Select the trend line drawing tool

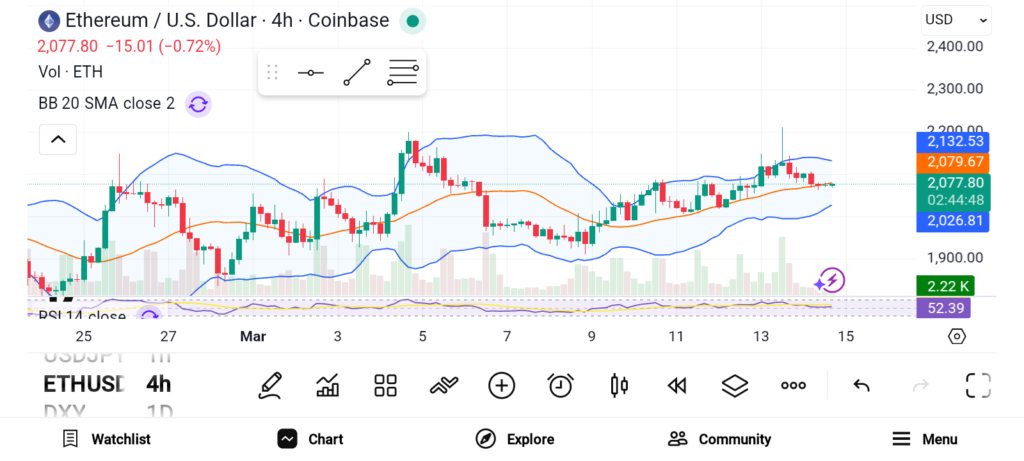click(x=357, y=72)
